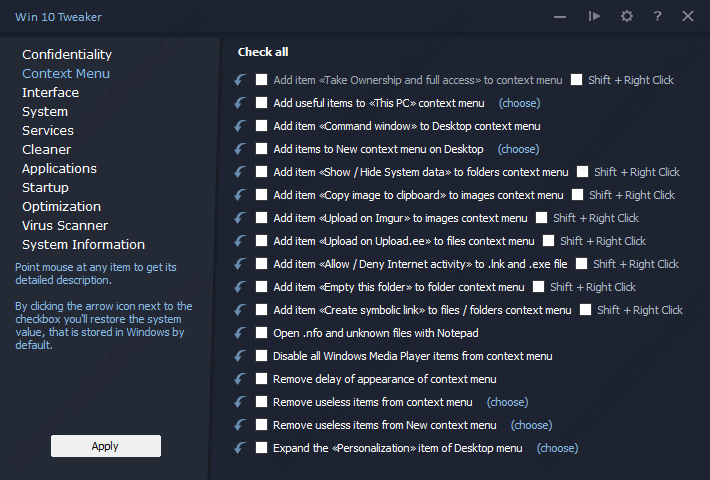
Task: Restore default for Create symbolic link item
Action: click(x=240, y=310)
